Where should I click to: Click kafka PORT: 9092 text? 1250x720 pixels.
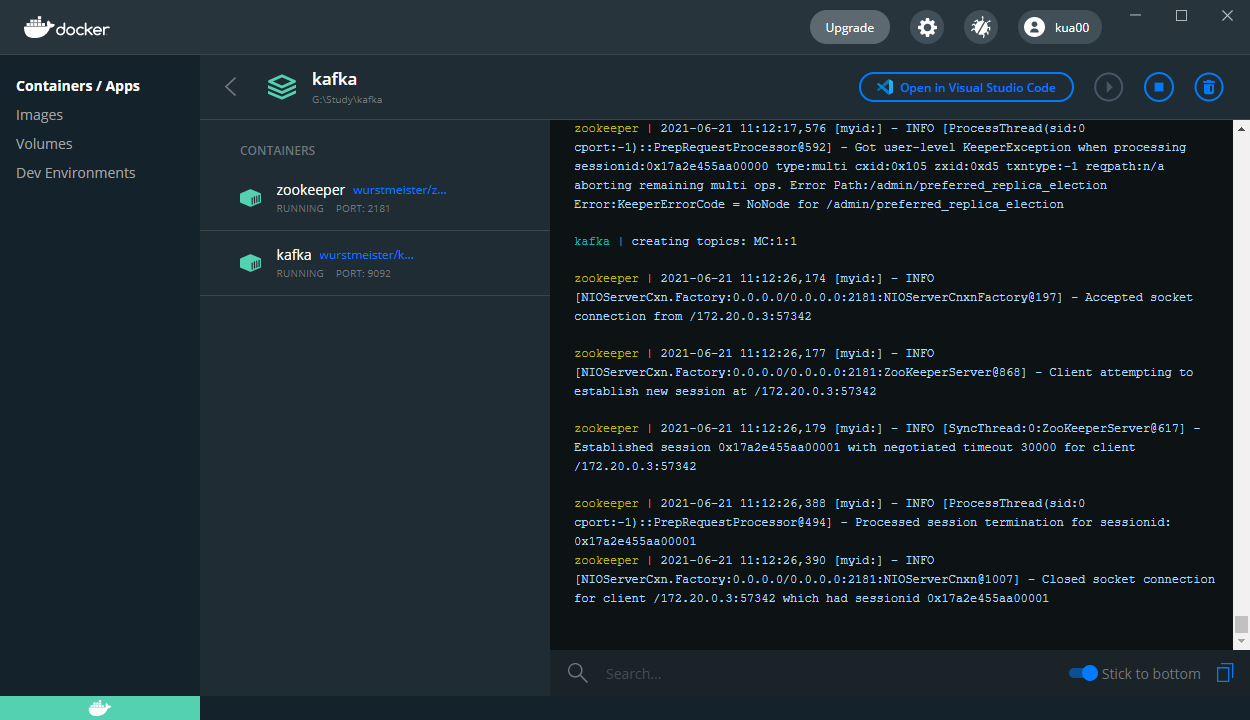pos(363,273)
